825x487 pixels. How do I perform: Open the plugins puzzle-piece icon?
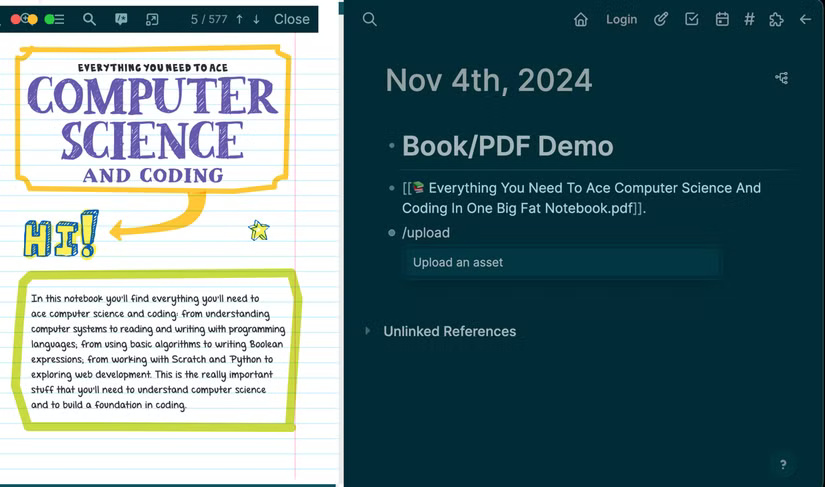coord(776,19)
